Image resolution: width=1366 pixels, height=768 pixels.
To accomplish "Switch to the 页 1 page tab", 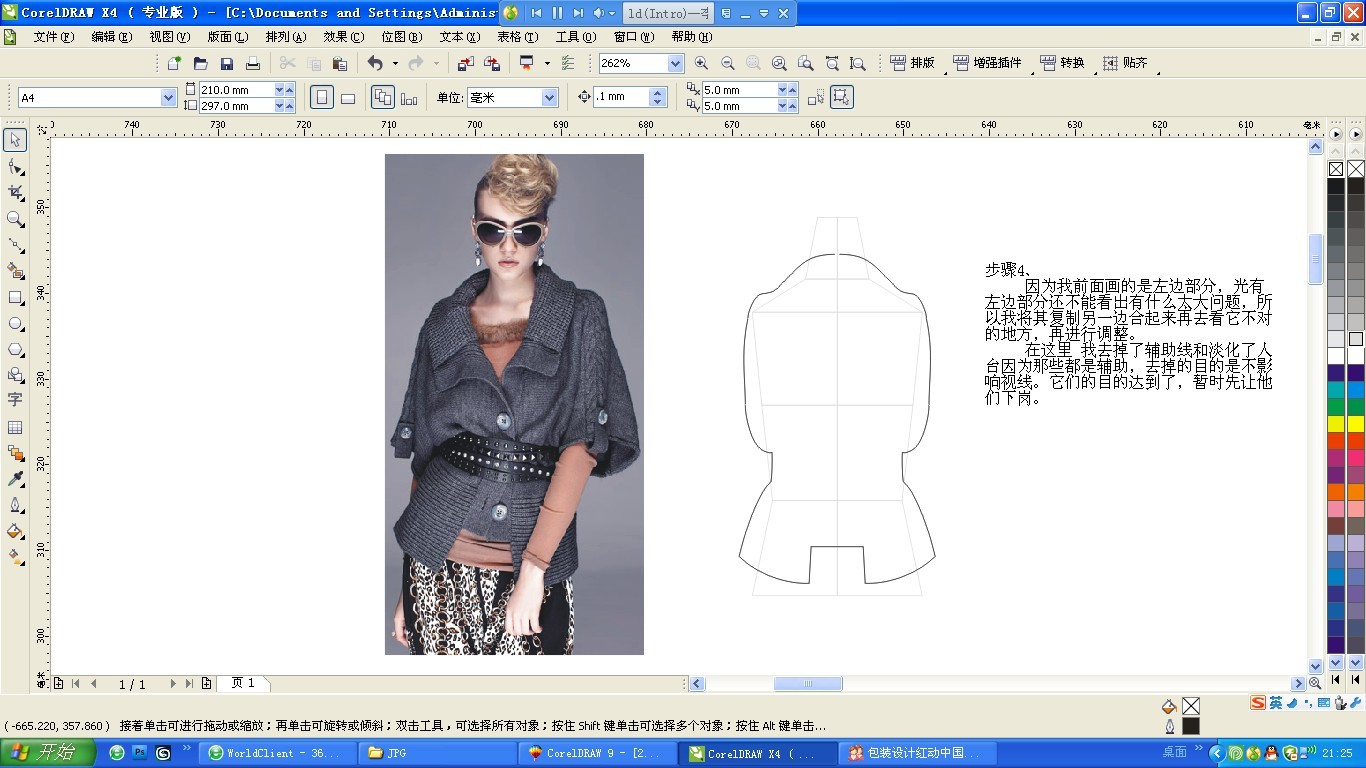I will (243, 683).
